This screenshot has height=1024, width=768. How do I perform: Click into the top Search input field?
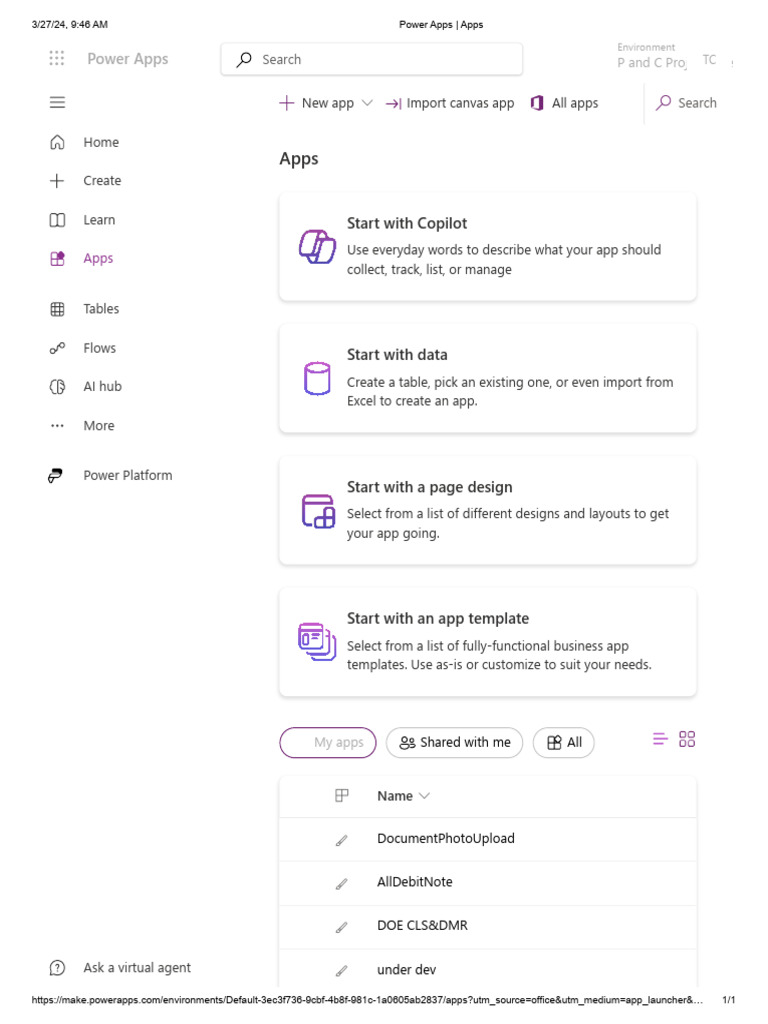tap(372, 59)
